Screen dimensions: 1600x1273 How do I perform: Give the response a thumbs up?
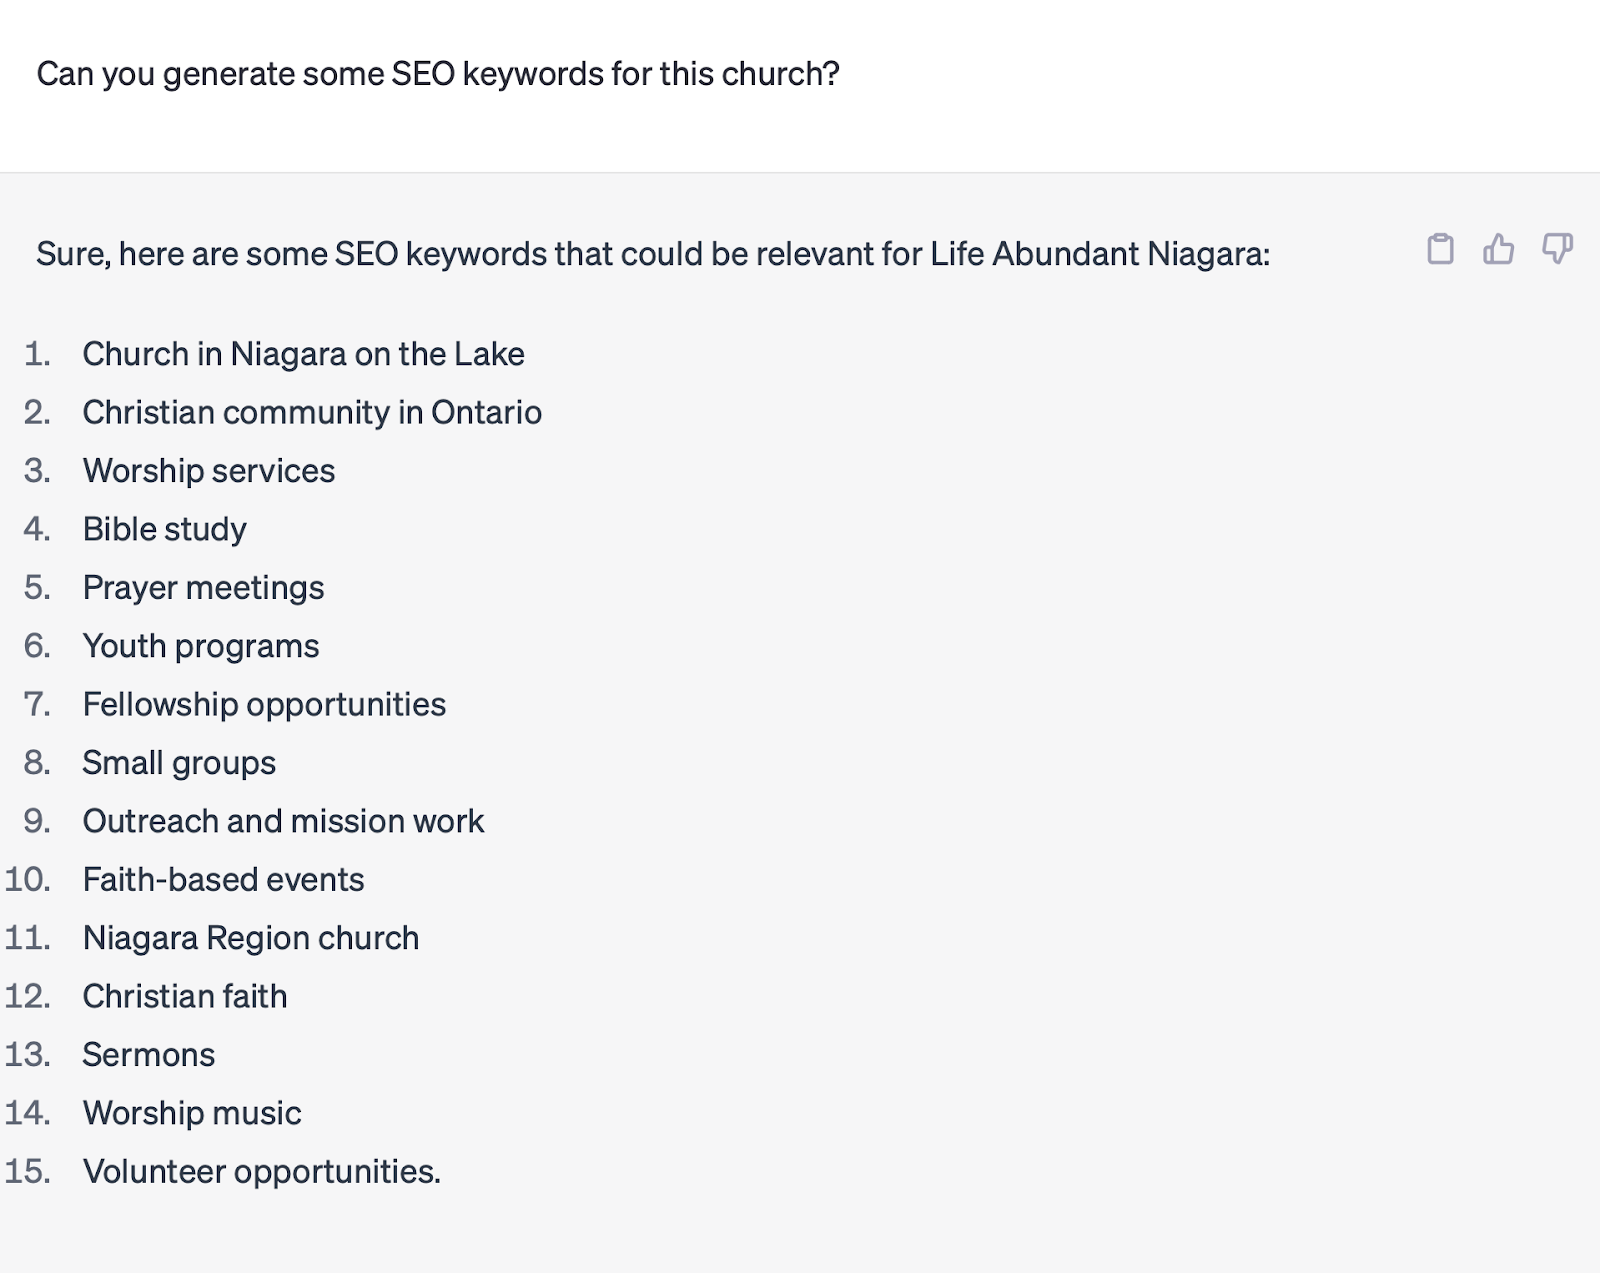tap(1498, 248)
